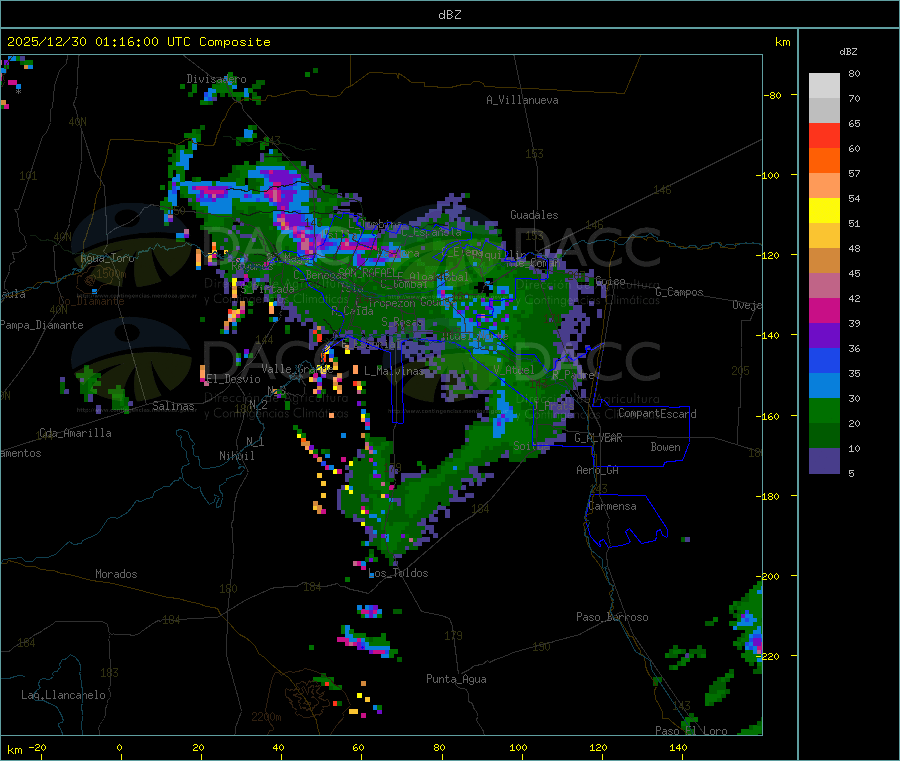Click the slate violet 5-10 dBZ legend swatch
Viewport: 900px width, 761px height.
(824, 461)
